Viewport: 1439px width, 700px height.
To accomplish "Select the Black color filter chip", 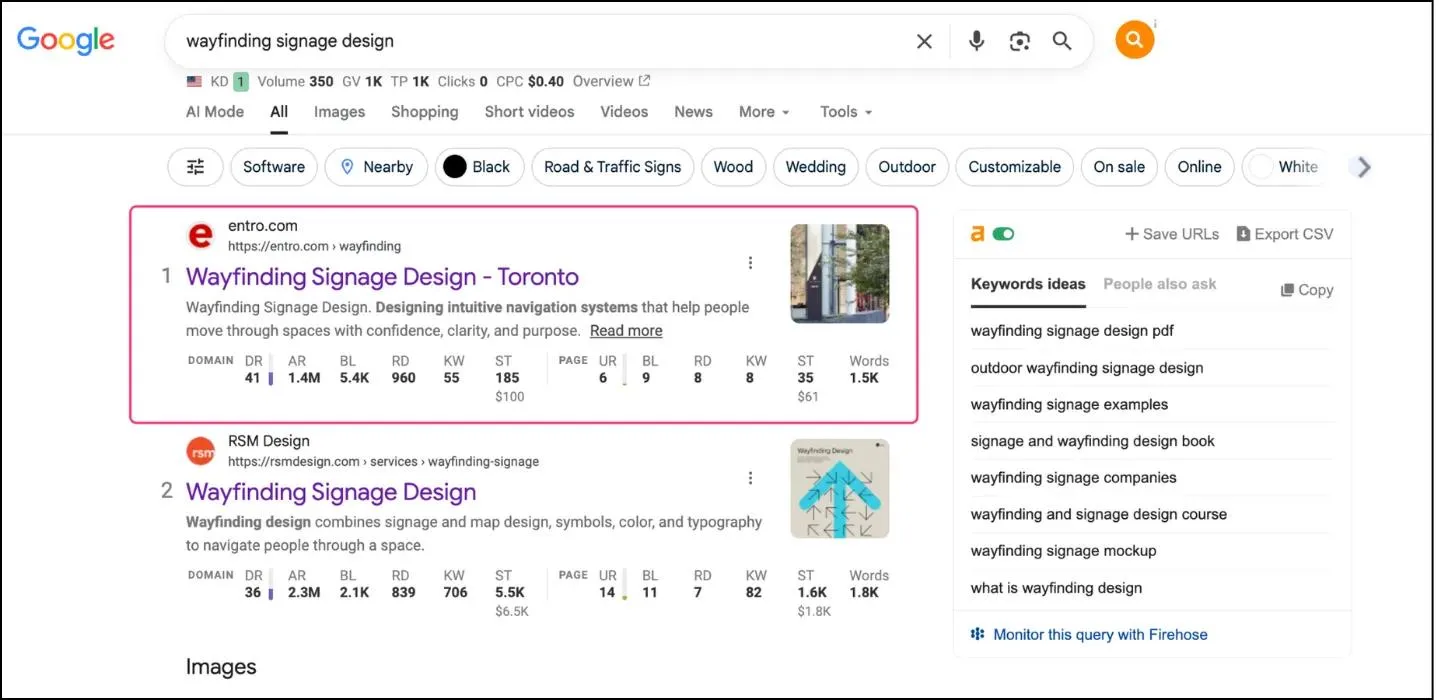I will (x=479, y=167).
